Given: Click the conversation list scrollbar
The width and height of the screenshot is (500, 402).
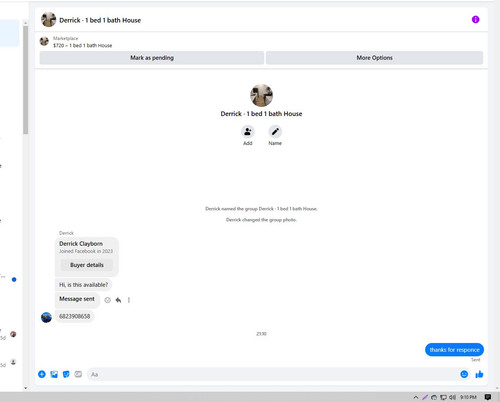Looking at the screenshot, I should coord(25,80).
